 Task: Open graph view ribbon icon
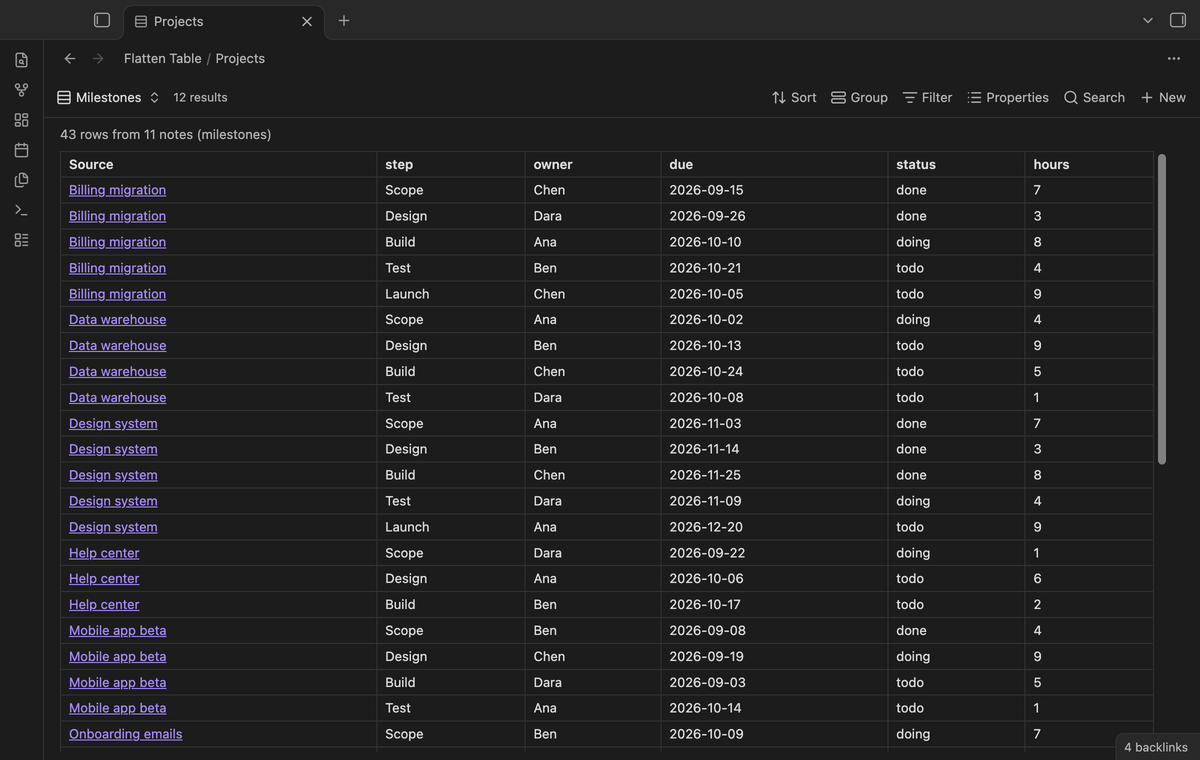tap(22, 90)
